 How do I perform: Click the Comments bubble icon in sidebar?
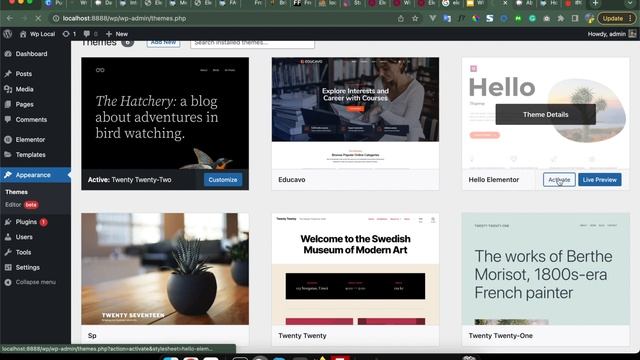(8, 119)
